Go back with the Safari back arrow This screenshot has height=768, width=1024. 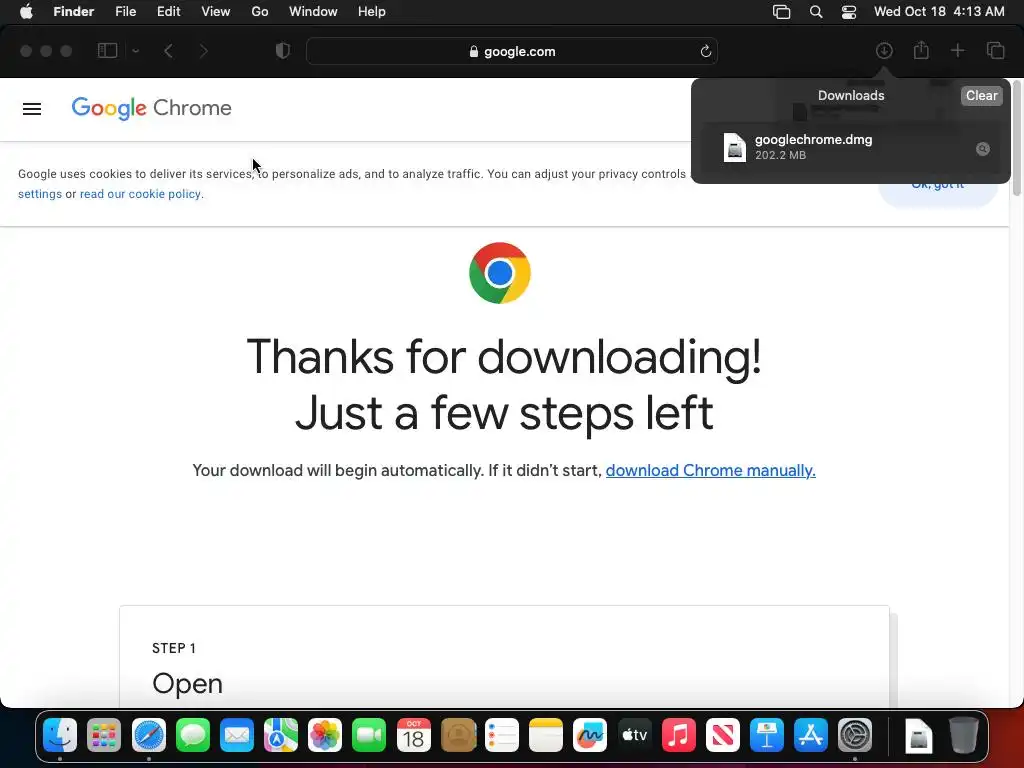(168, 51)
